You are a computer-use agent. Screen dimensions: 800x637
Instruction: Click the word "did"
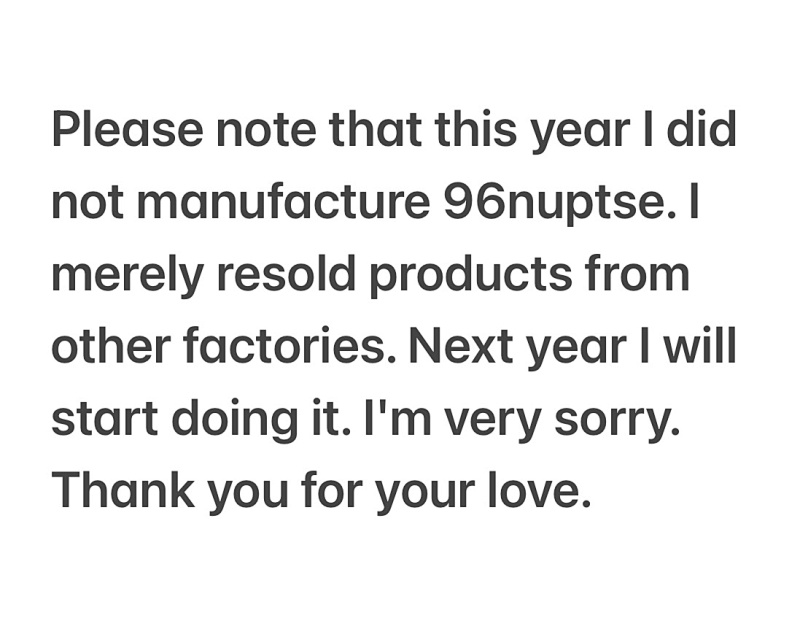702,129
